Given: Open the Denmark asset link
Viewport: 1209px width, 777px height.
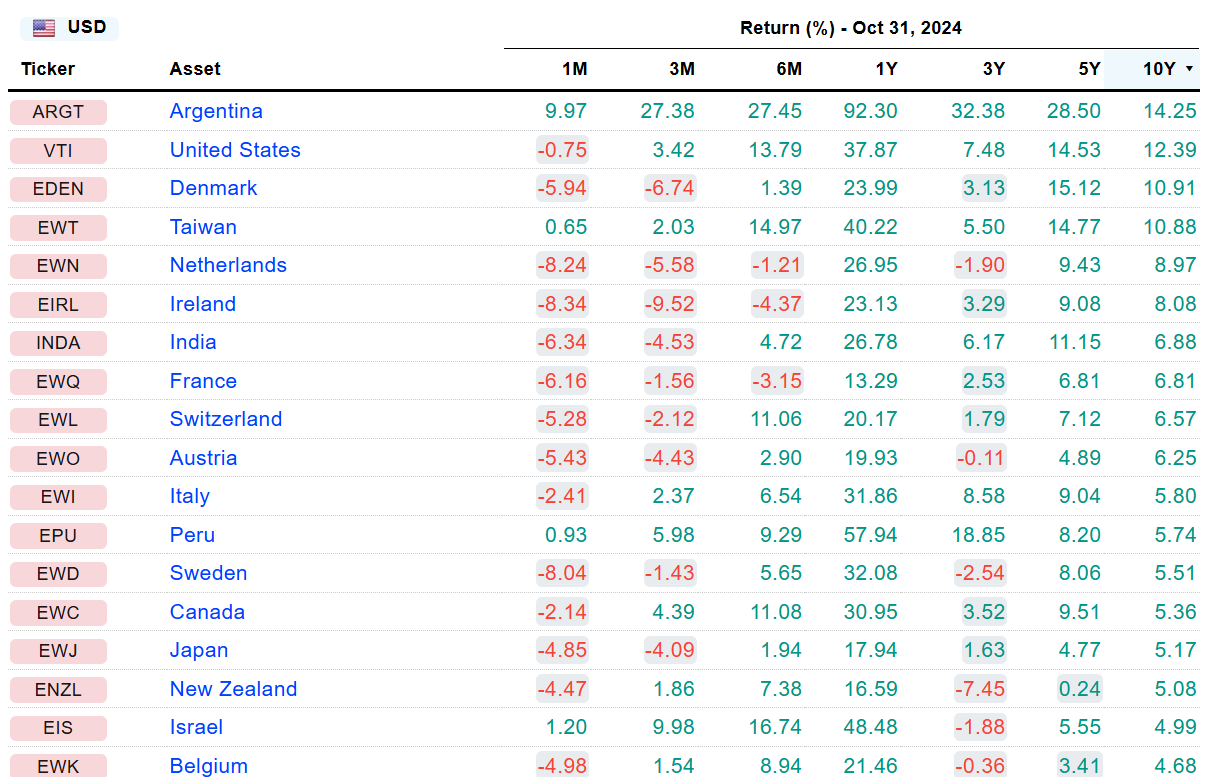Looking at the screenshot, I should click(x=213, y=188).
